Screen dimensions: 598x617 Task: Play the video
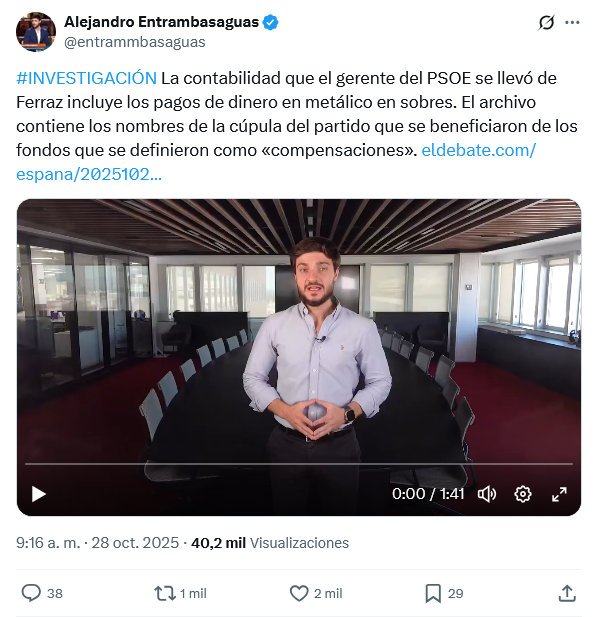(39, 494)
